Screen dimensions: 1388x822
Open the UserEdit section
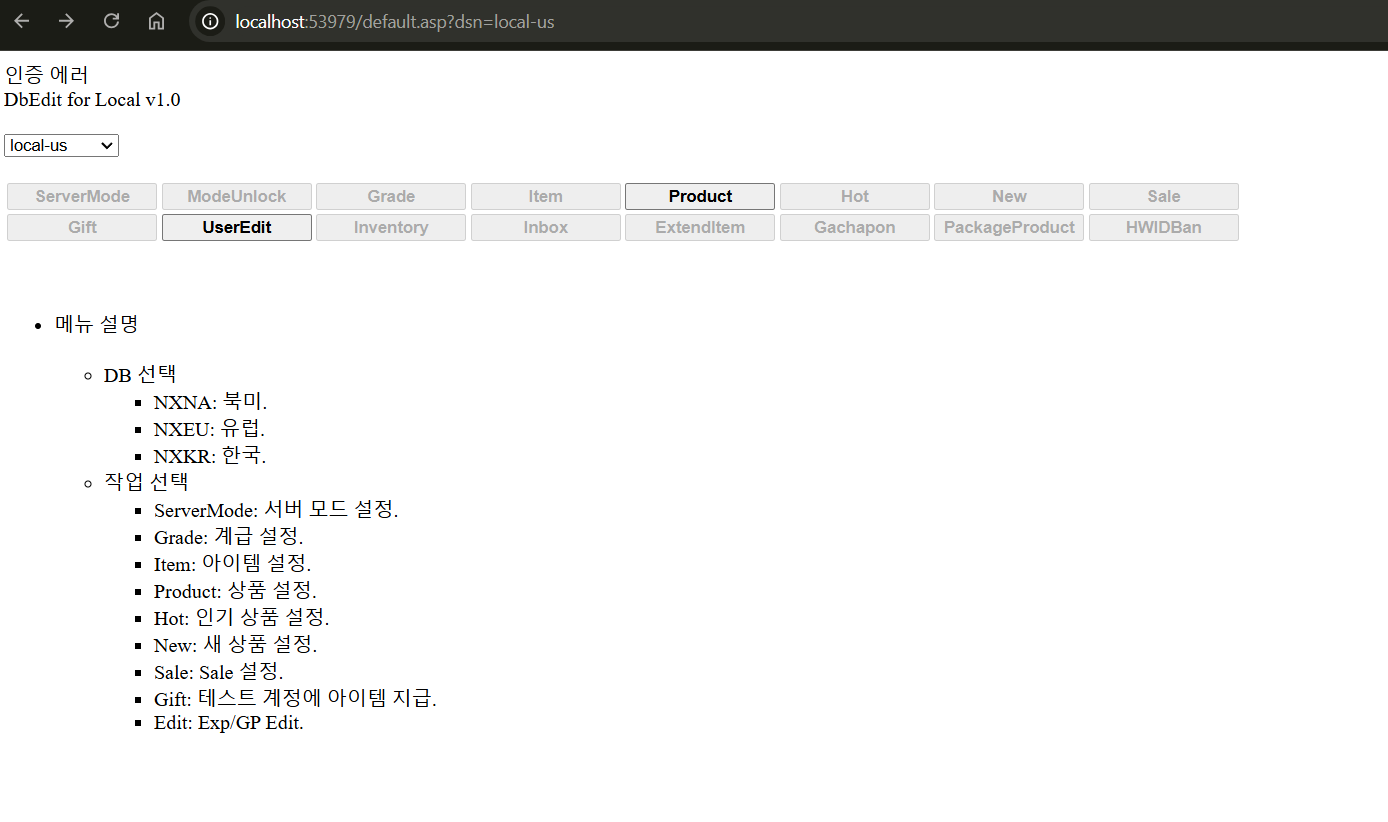point(237,228)
